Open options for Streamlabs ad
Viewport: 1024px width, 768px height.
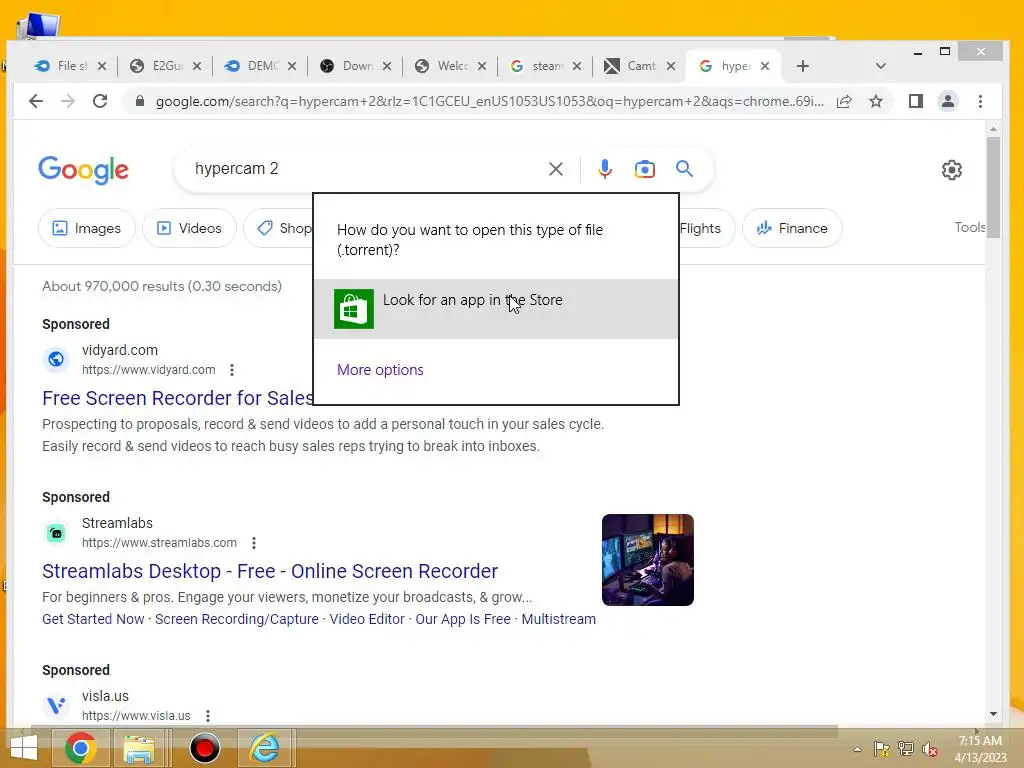pos(254,543)
